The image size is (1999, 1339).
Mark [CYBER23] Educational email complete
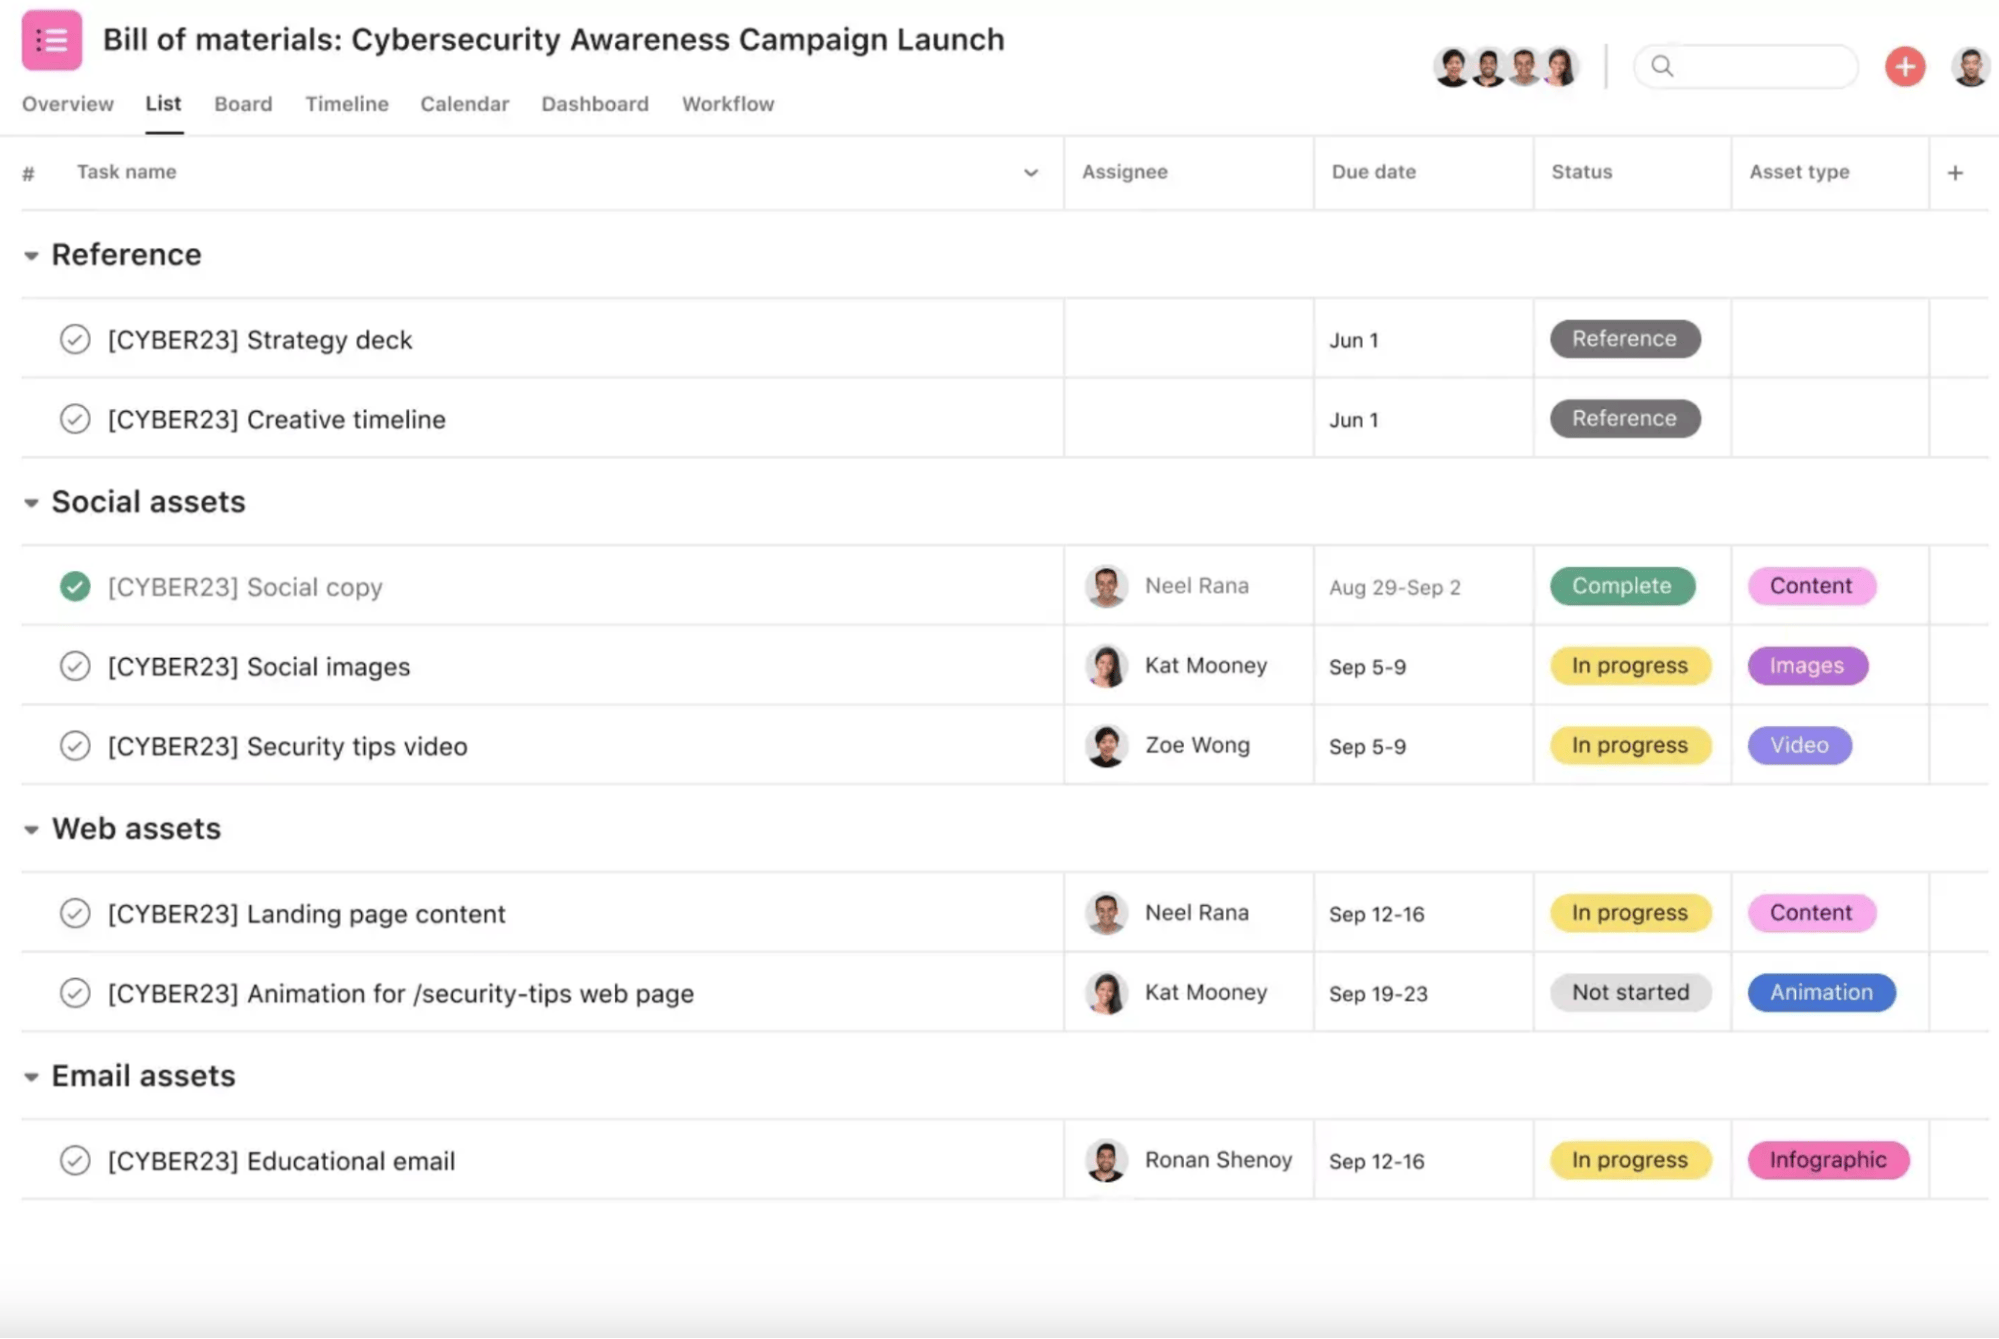pyautogui.click(x=75, y=1160)
